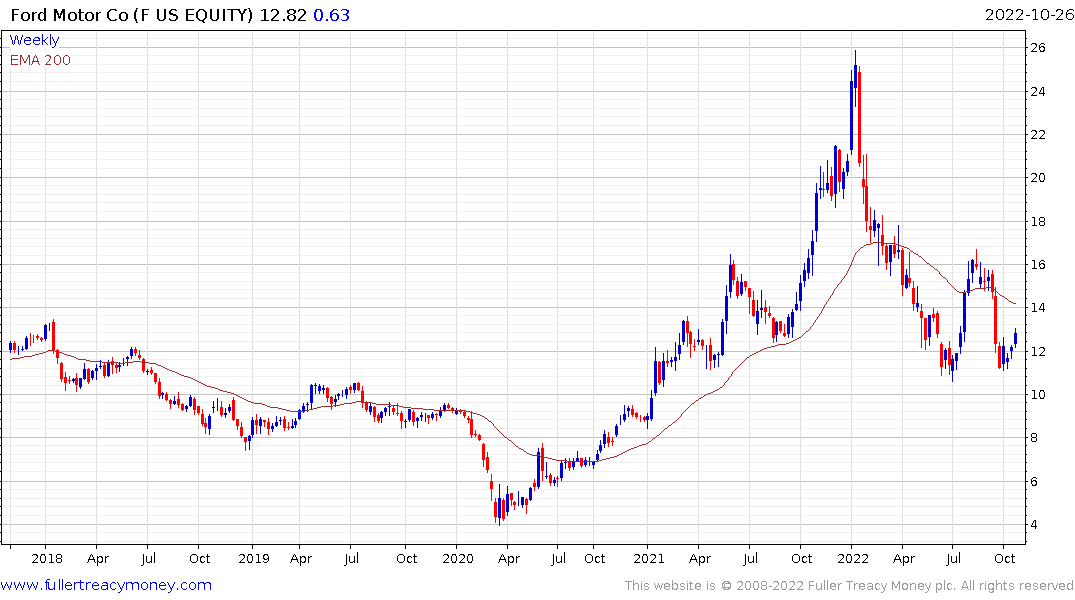Click the price axis label 16
The height and width of the screenshot is (600, 1075).
pos(1038,265)
